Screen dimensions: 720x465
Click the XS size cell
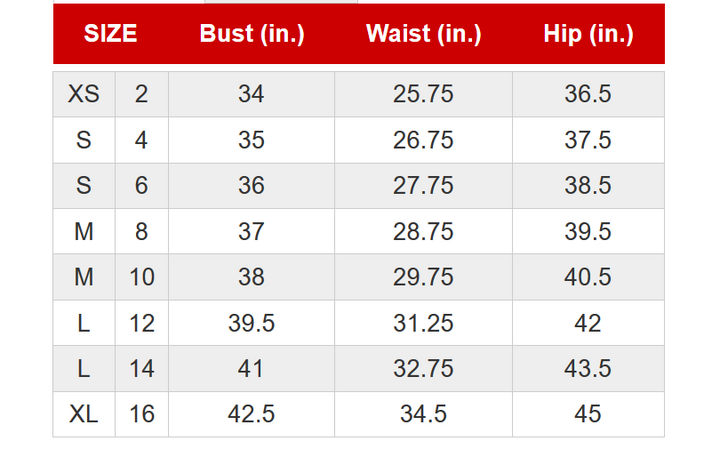(84, 94)
